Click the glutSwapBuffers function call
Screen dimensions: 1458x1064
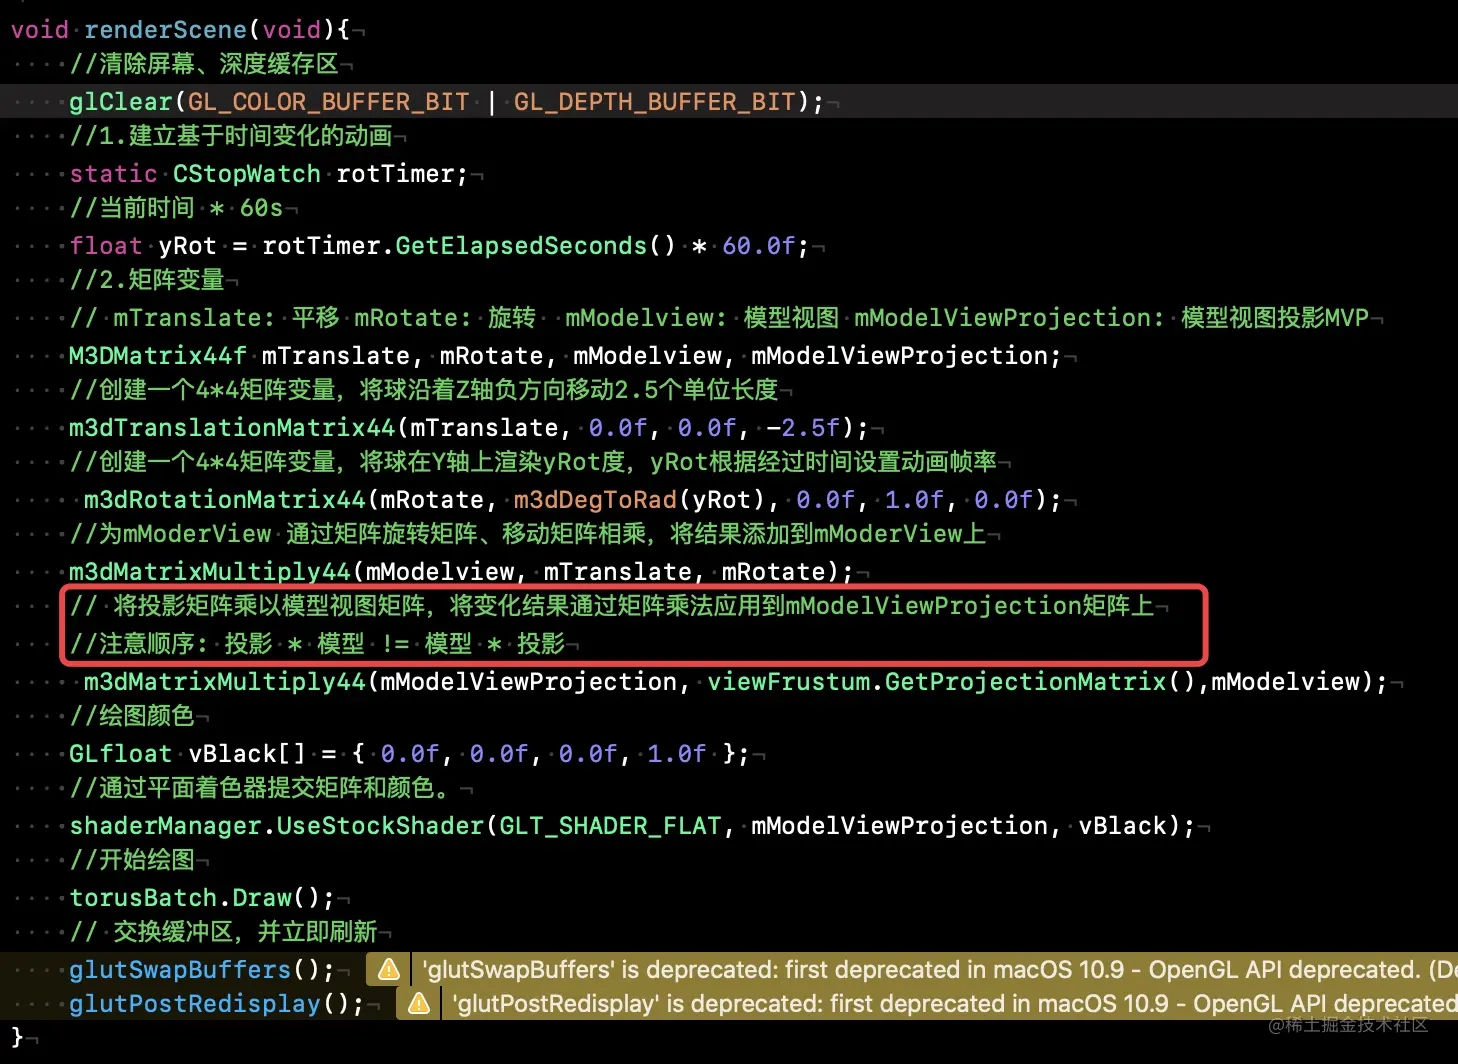coord(180,969)
